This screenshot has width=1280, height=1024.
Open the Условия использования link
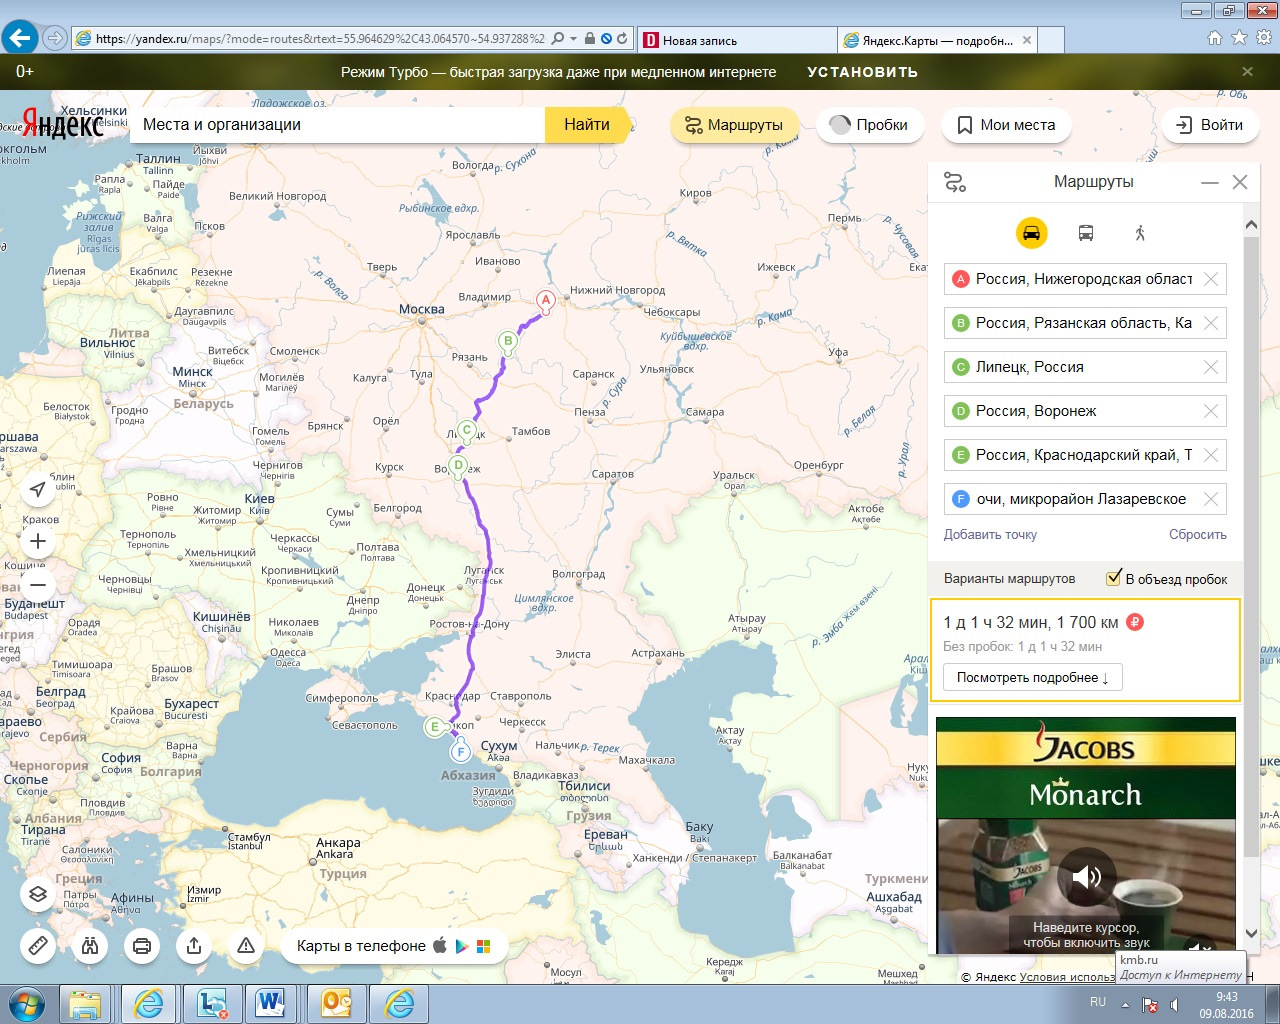[1067, 977]
